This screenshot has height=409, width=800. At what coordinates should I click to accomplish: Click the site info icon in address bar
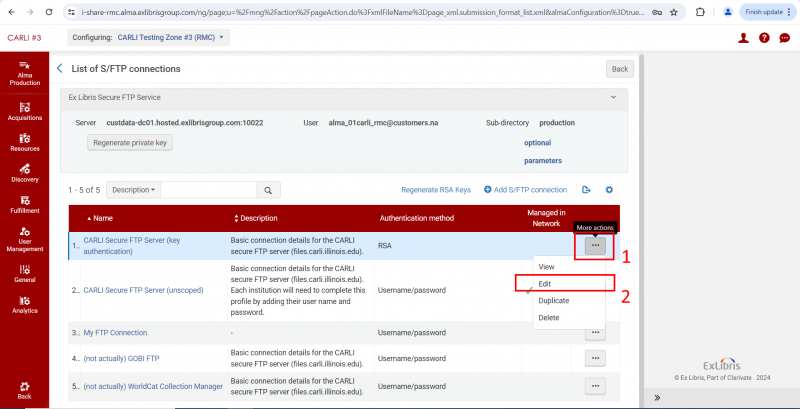[72, 12]
